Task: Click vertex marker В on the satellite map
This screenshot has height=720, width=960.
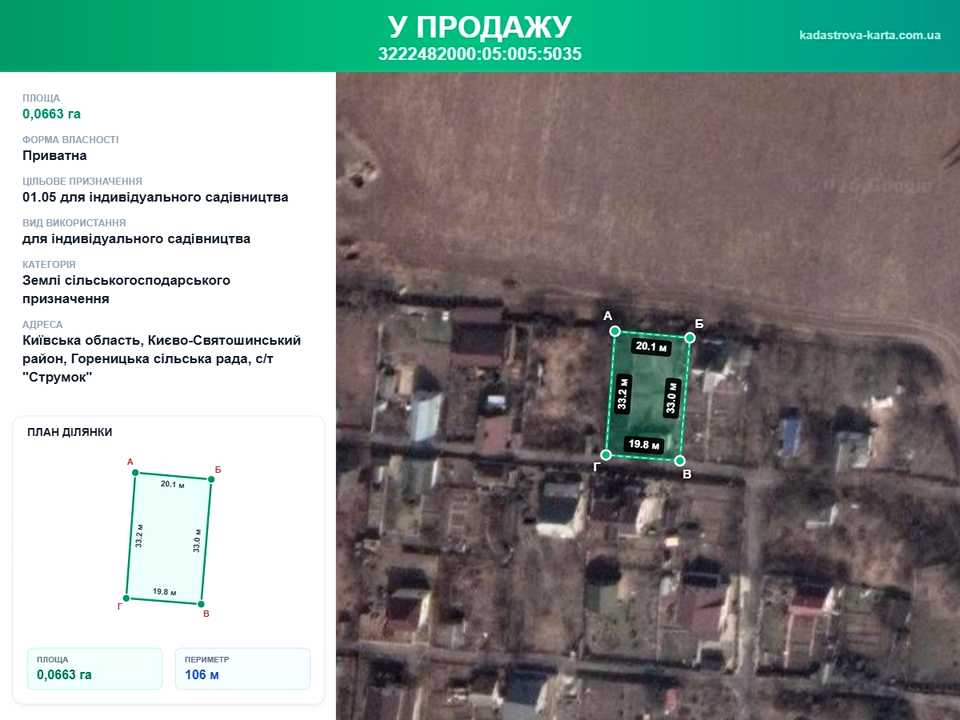Action: [x=680, y=460]
